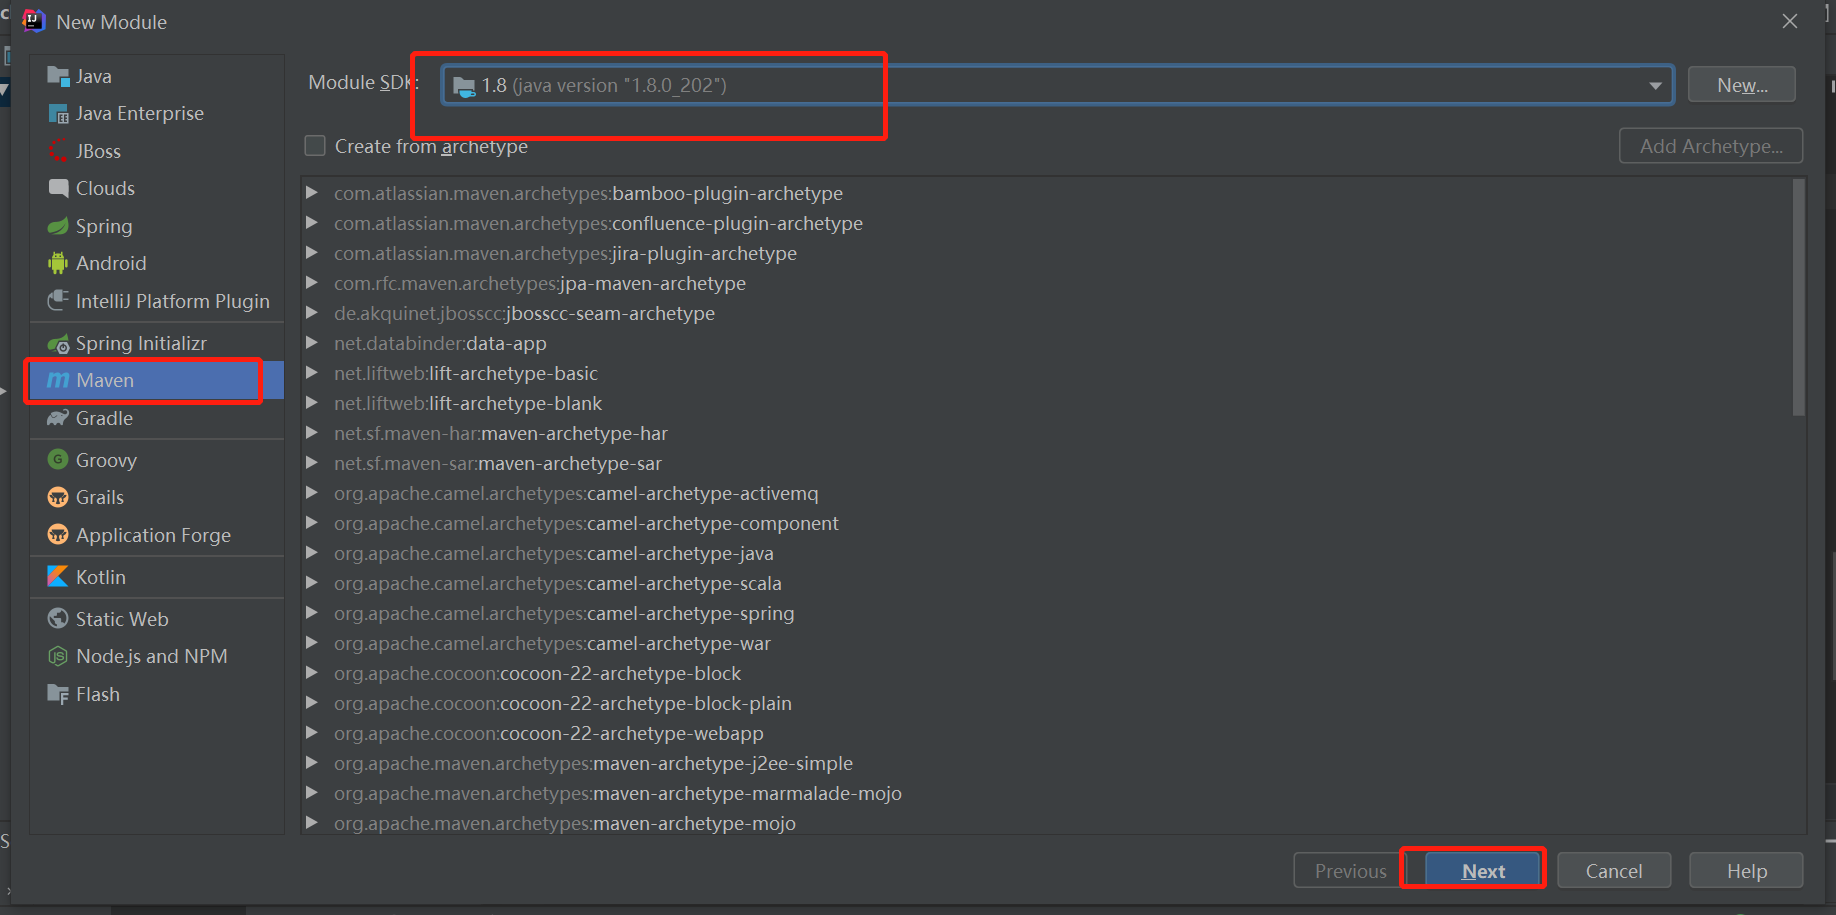Choose Spring module type label

pos(104,226)
